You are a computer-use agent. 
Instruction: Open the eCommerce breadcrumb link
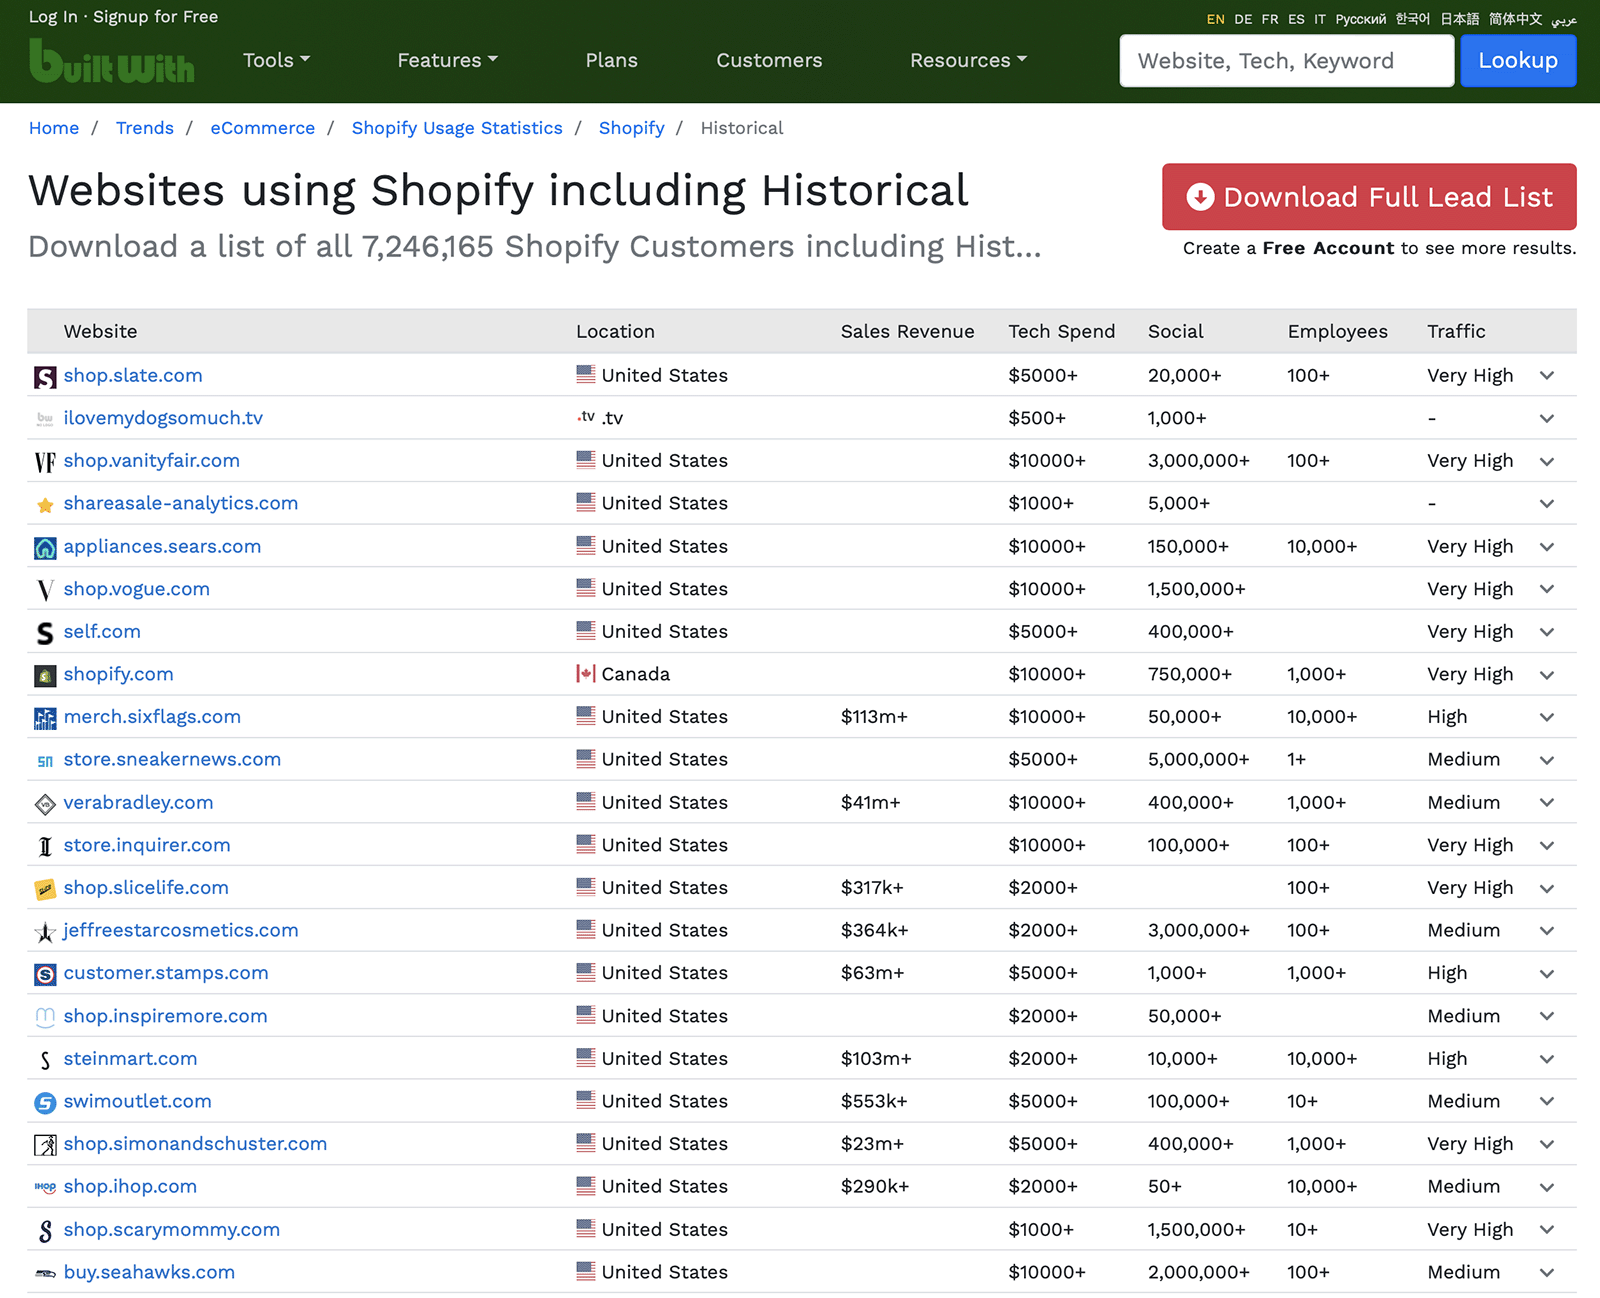click(263, 128)
